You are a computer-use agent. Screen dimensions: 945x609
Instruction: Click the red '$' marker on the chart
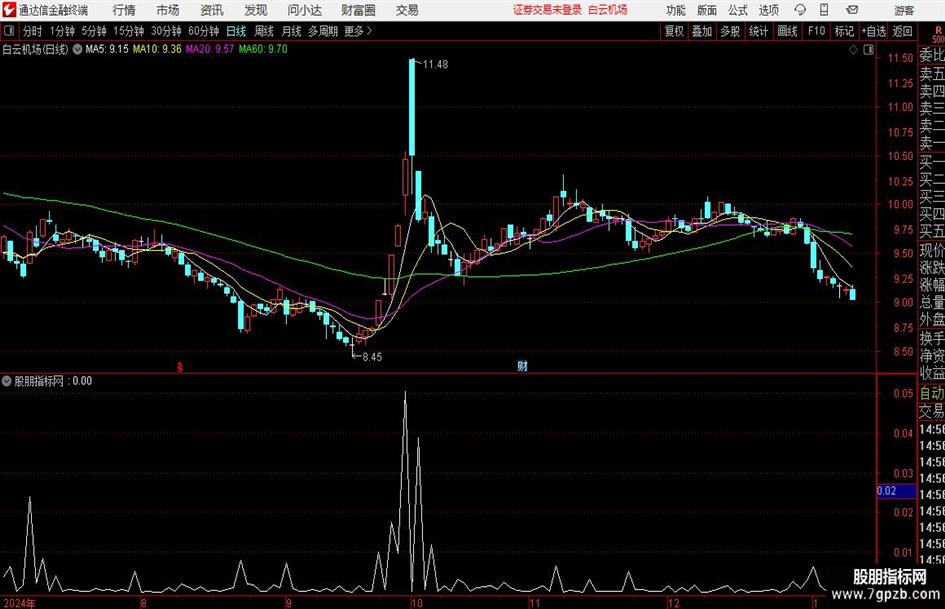coord(180,367)
